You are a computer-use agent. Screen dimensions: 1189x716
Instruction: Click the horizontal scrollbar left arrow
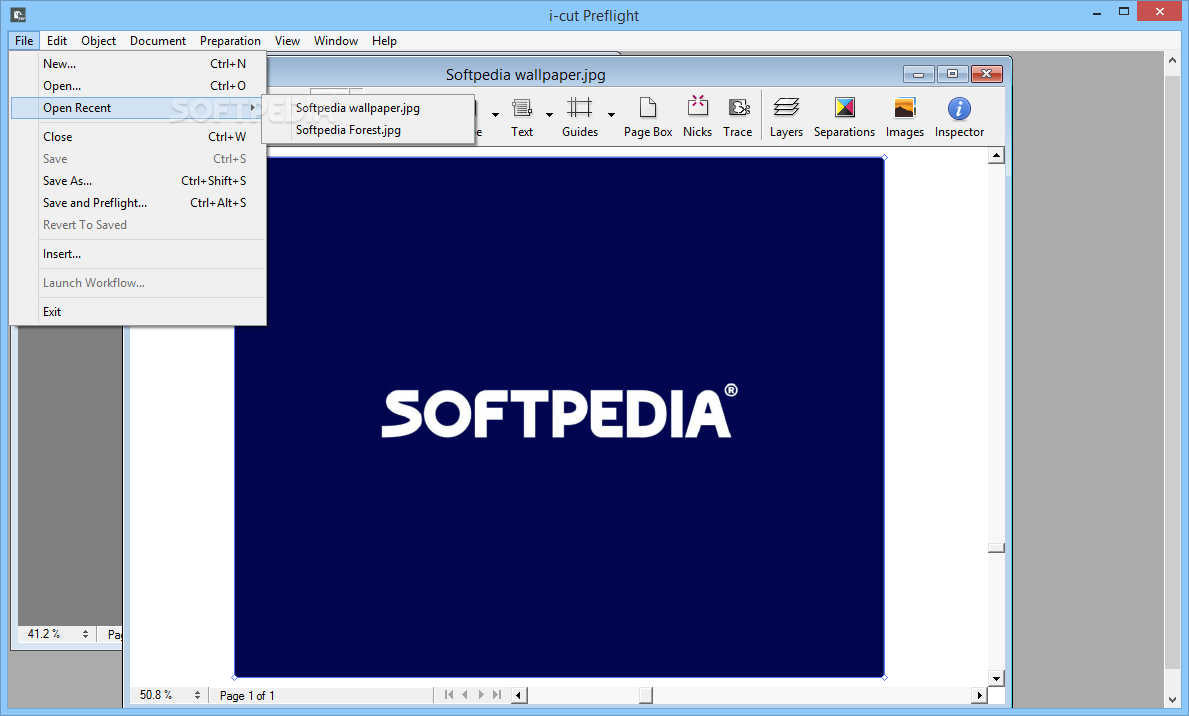point(519,695)
